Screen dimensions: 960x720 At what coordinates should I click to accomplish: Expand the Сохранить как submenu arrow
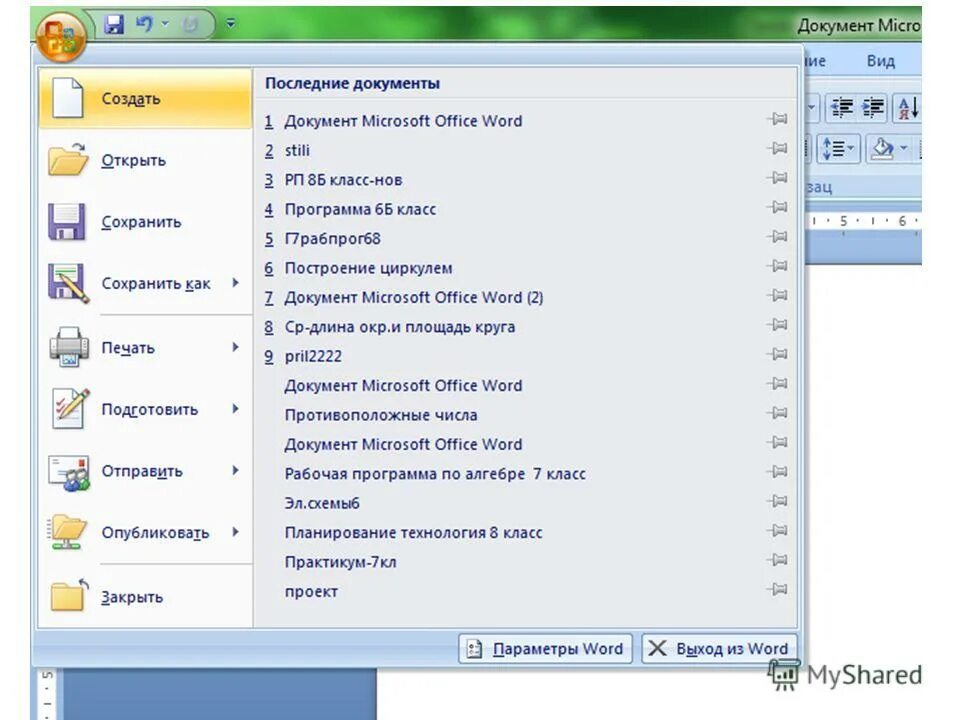236,283
